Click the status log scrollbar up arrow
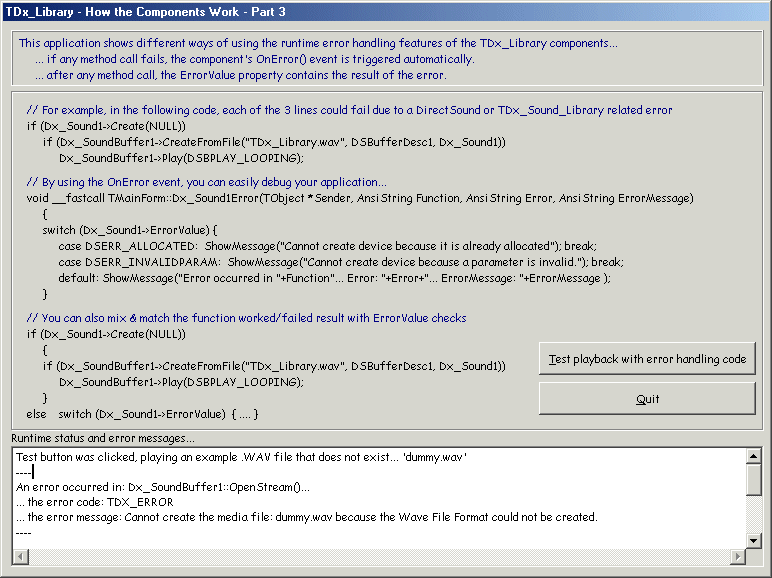This screenshot has width=772, height=578. click(x=754, y=456)
